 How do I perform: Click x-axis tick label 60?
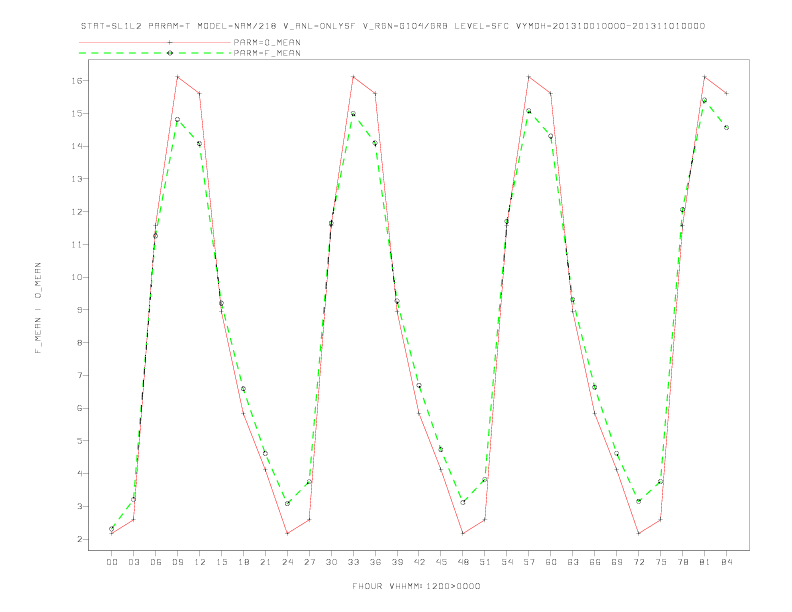(x=551, y=562)
